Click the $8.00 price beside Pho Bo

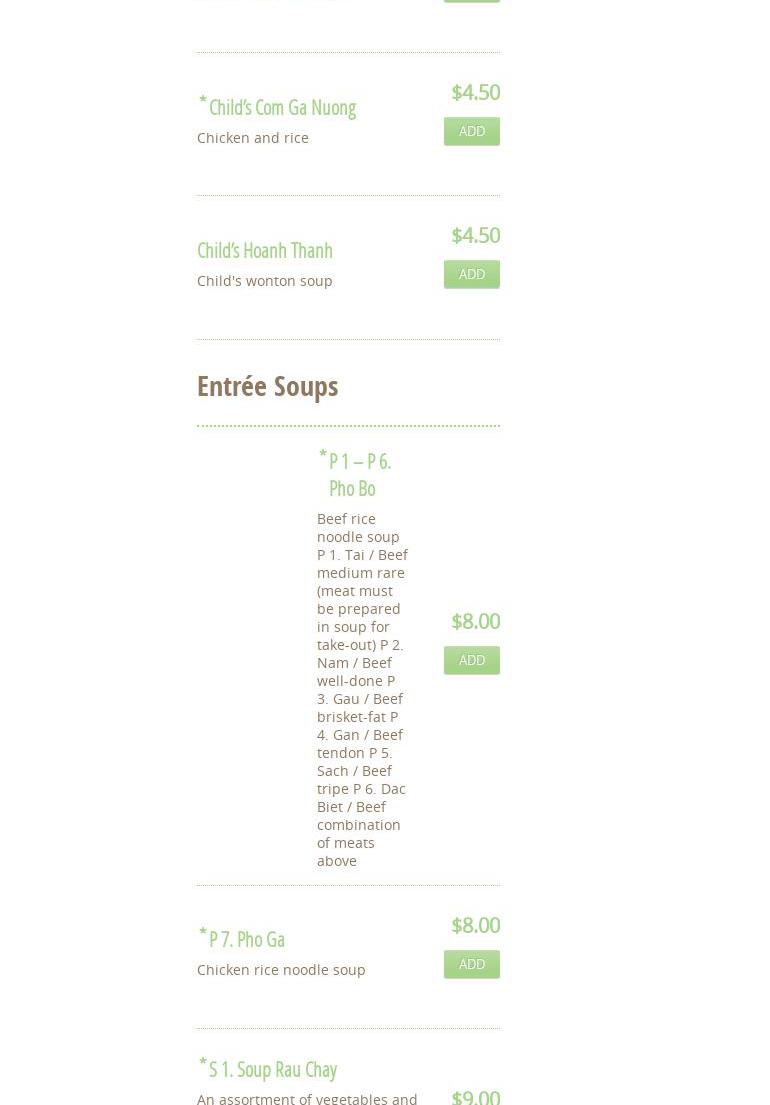click(475, 622)
